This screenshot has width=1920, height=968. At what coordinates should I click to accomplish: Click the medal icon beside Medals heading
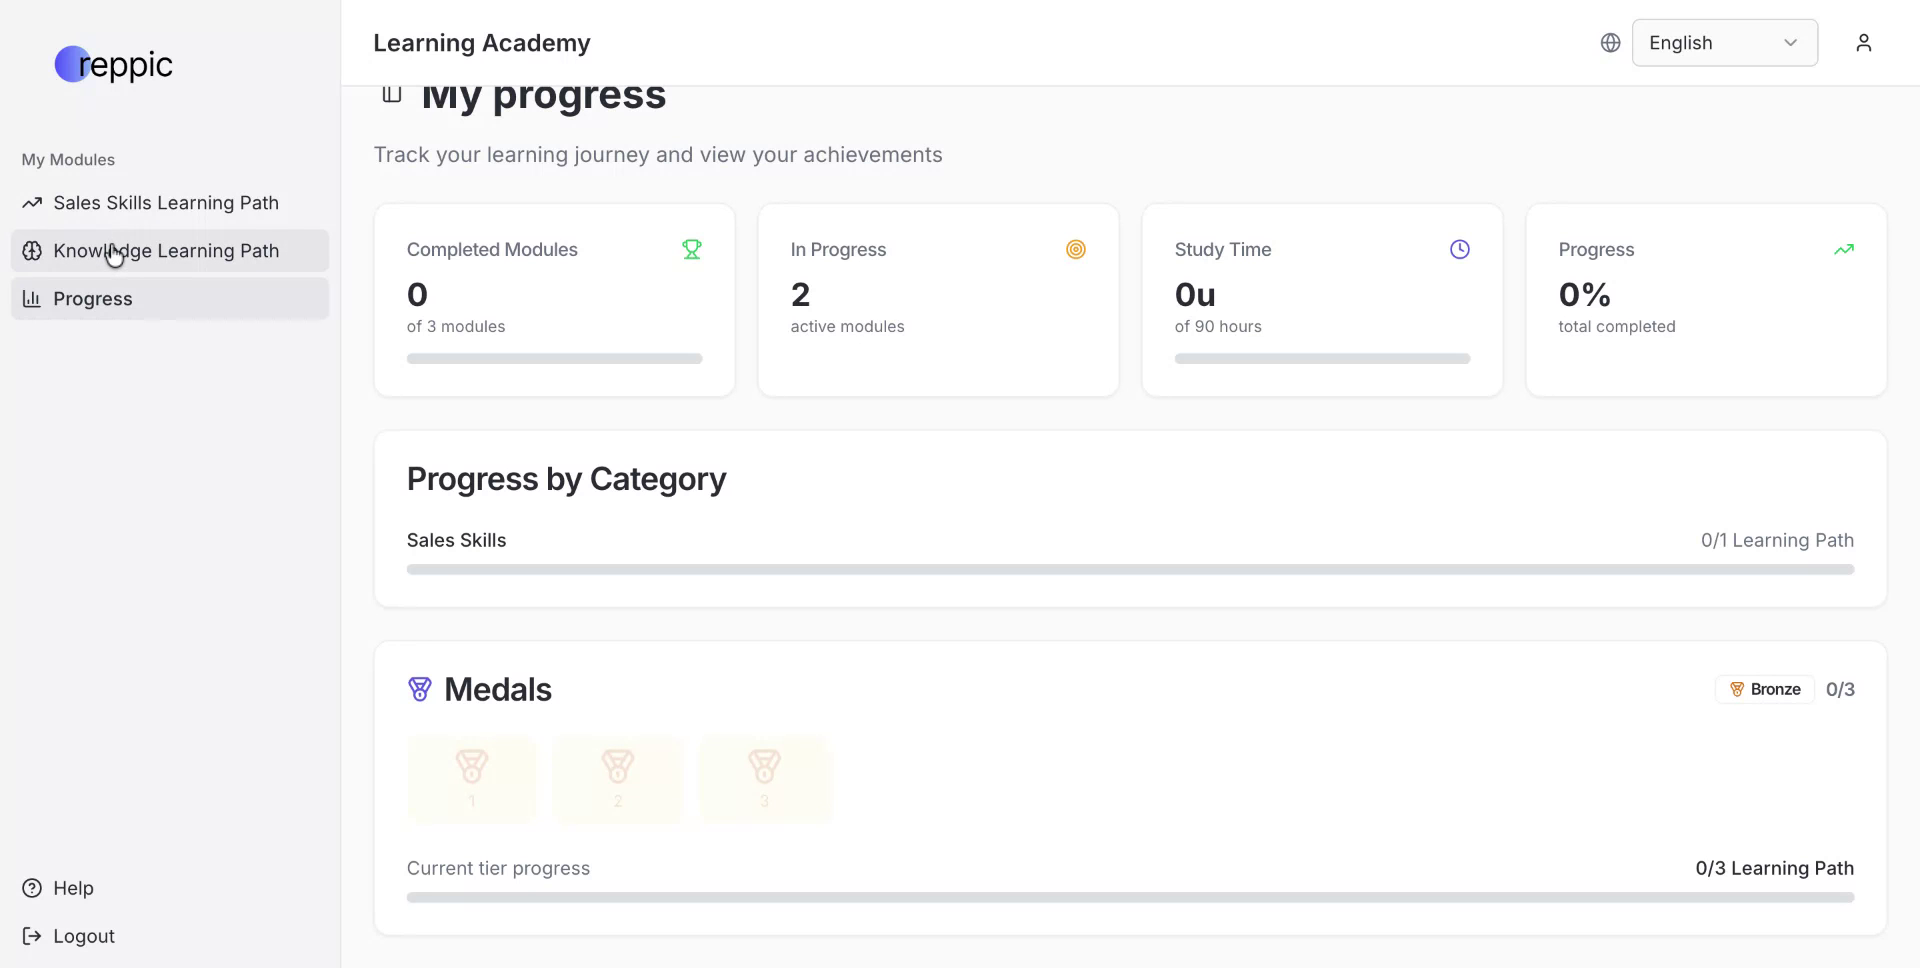click(x=420, y=689)
